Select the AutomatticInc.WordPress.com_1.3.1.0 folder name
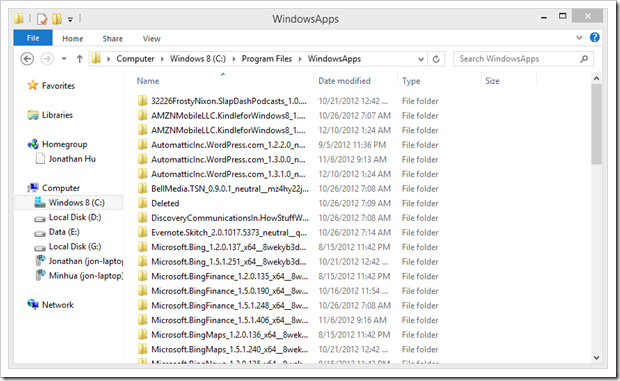Screen dimensions: 620x381 click(228, 174)
